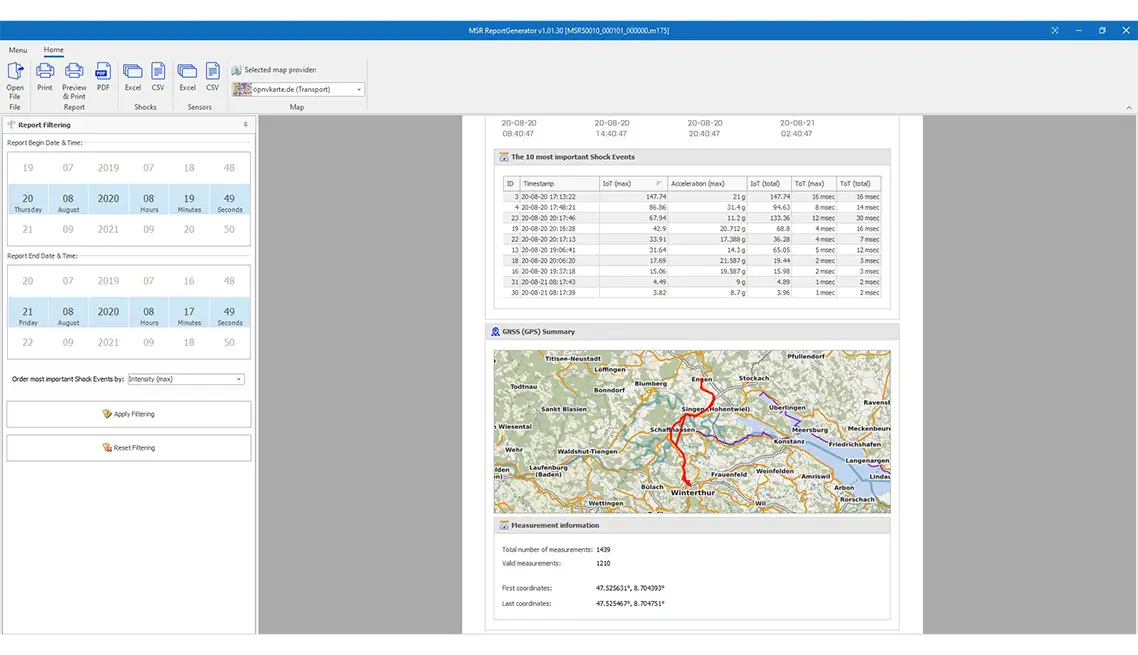
Task: Pin the Report Filtering panel
Action: (x=246, y=125)
